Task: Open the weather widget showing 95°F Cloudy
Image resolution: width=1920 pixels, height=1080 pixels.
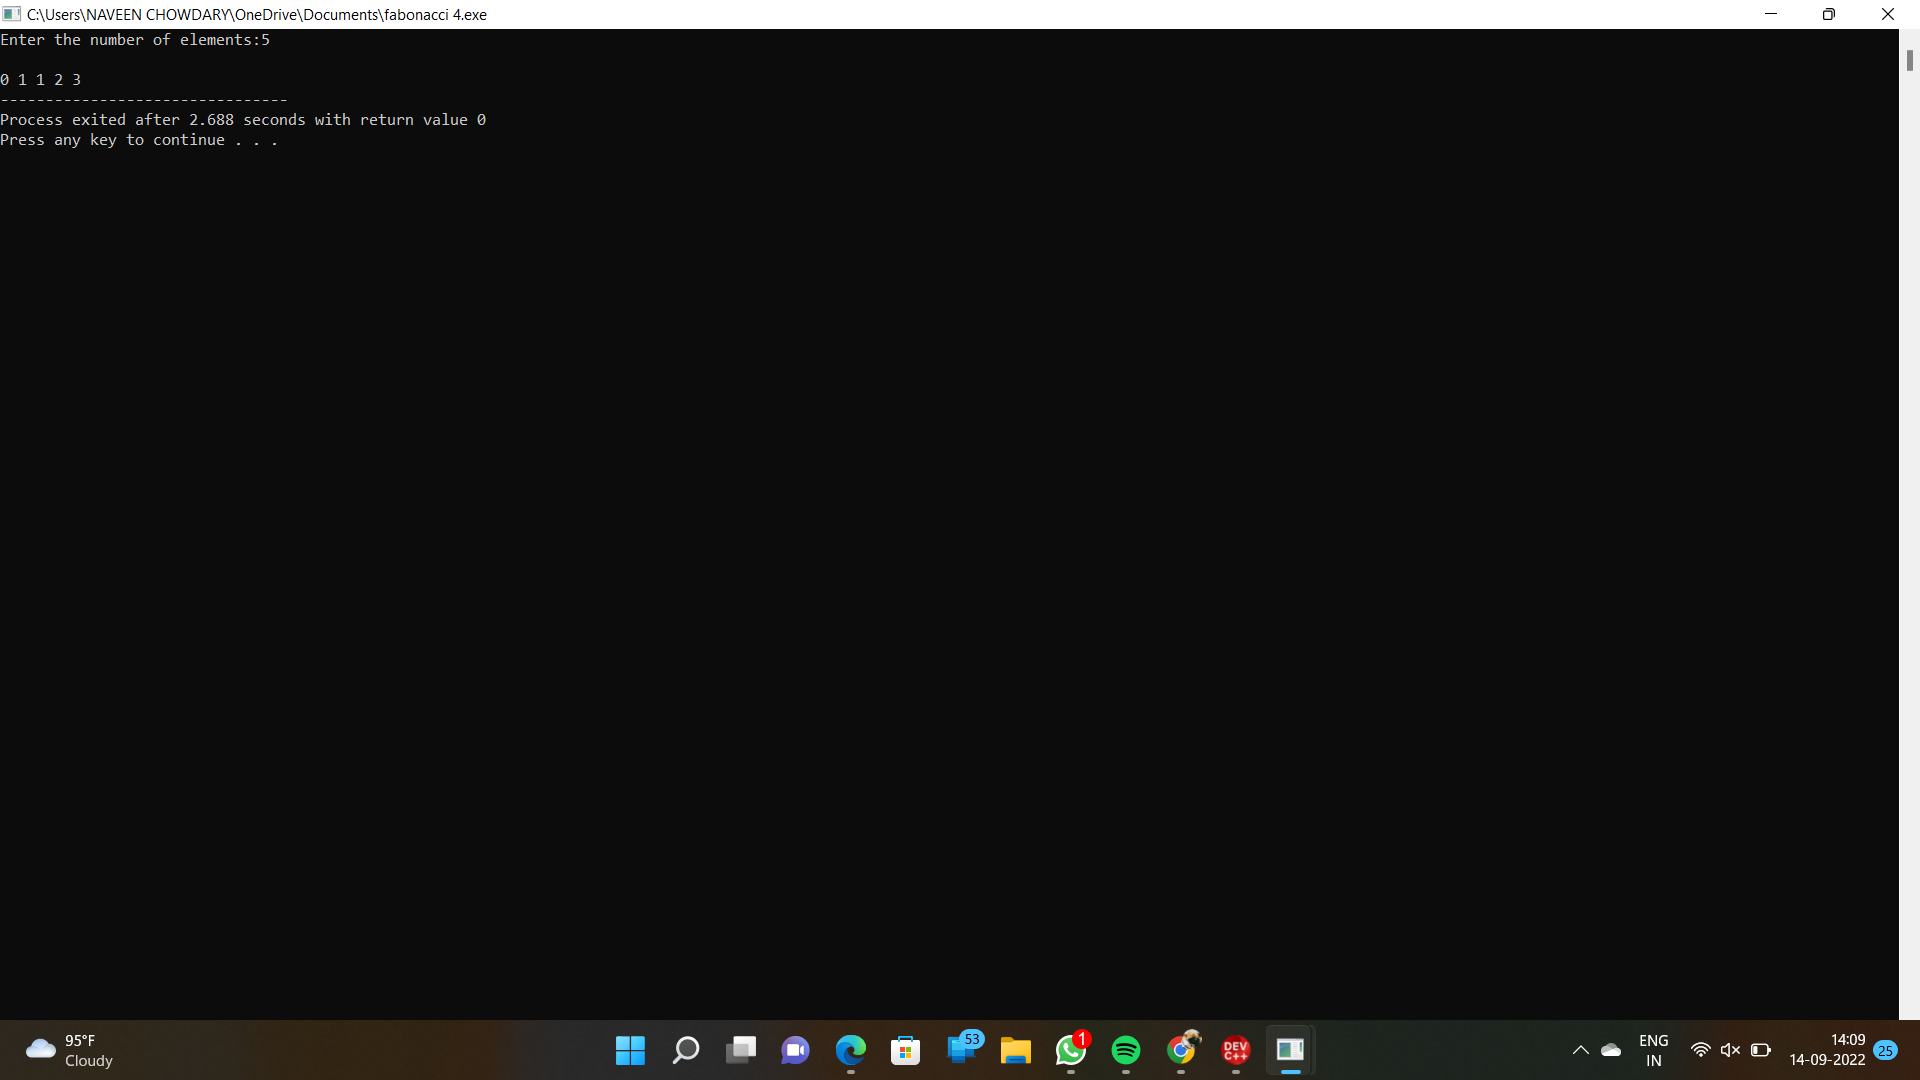Action: [x=68, y=1050]
